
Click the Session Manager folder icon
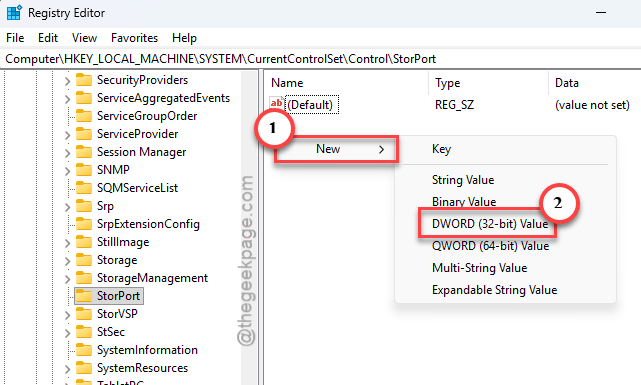(84, 152)
